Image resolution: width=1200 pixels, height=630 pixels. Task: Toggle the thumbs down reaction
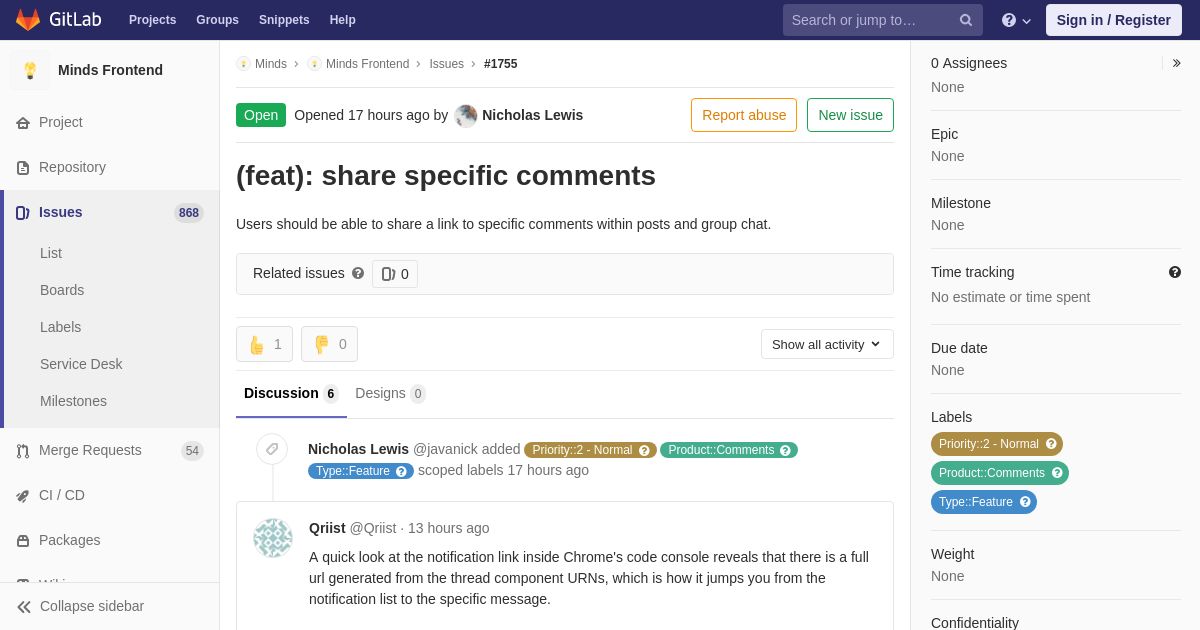point(329,344)
